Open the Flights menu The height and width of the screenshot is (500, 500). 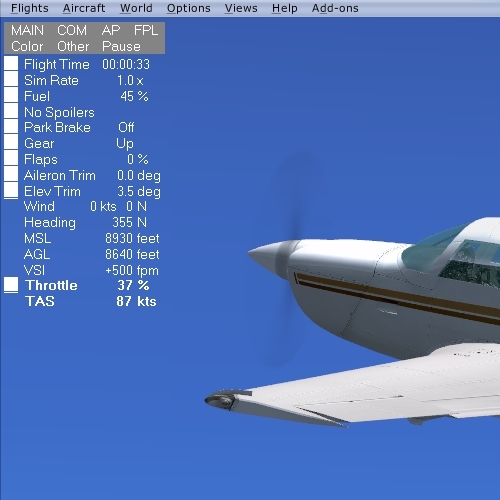click(30, 8)
